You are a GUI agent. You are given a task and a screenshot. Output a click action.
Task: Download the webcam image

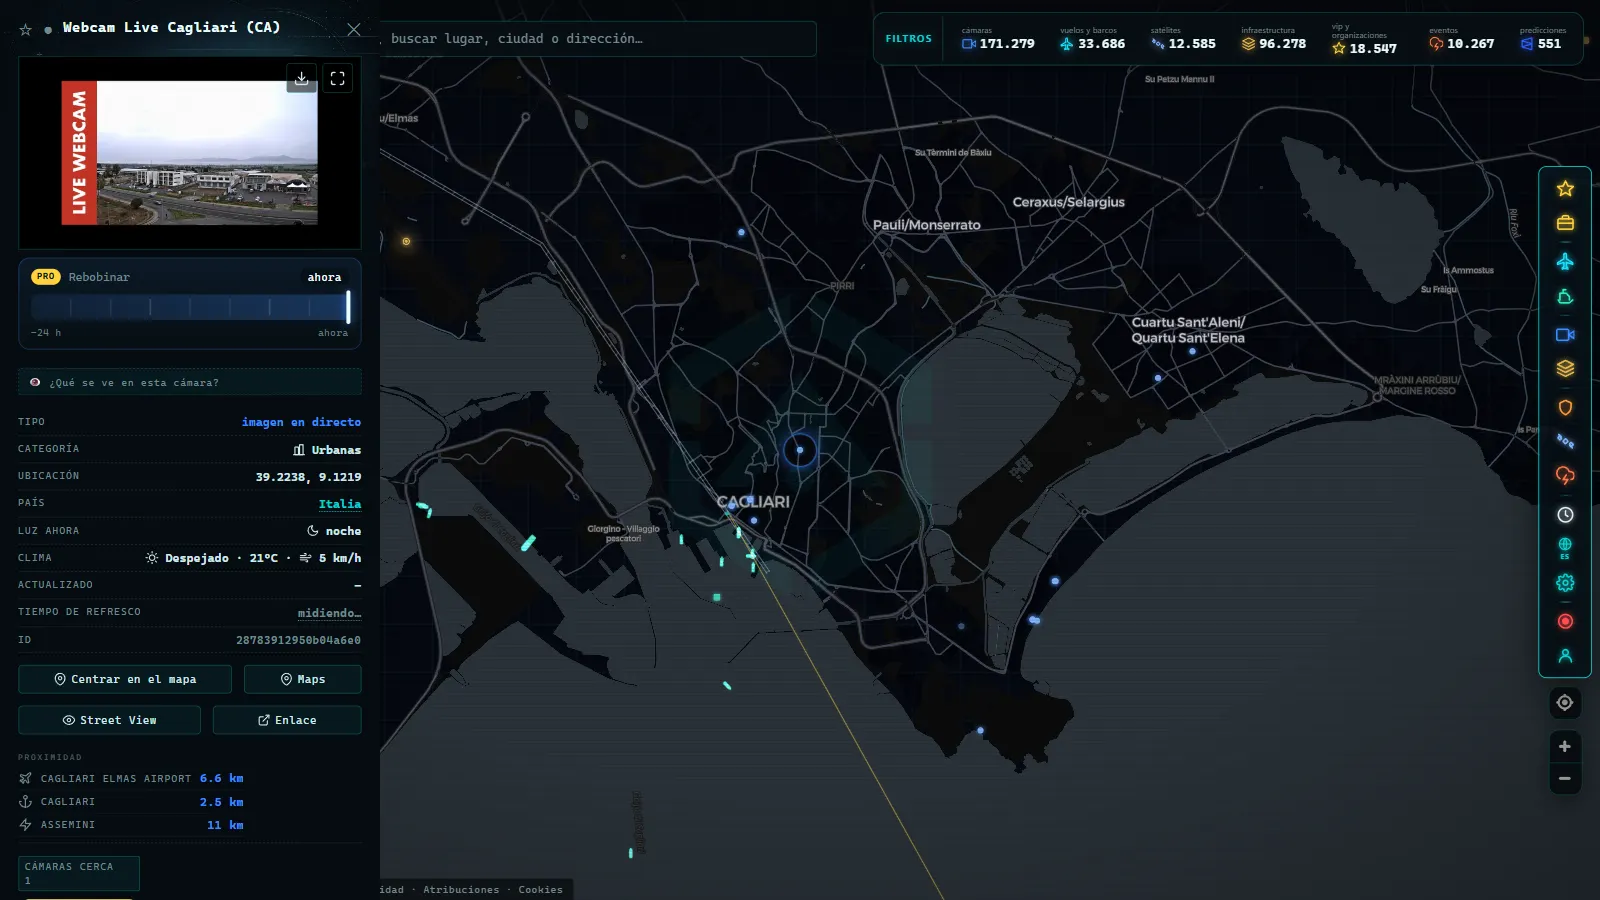coord(301,78)
